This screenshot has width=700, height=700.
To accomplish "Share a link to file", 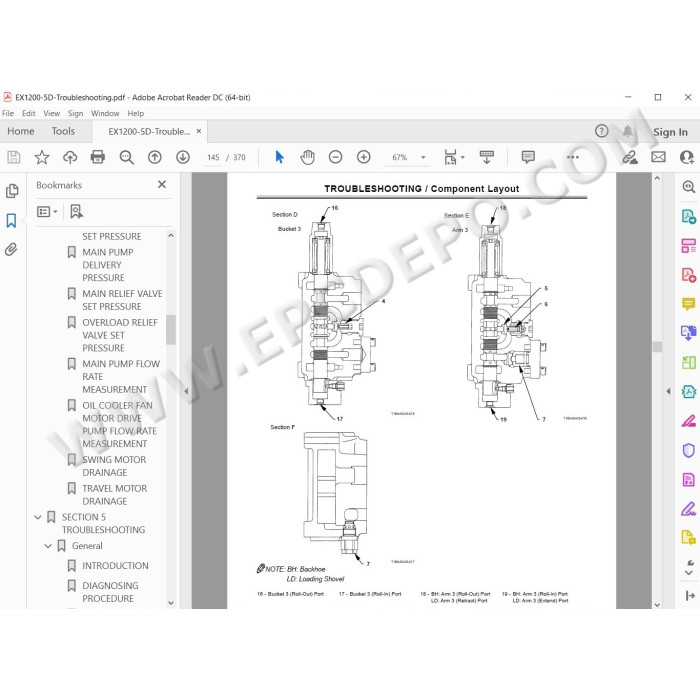I will point(630,157).
